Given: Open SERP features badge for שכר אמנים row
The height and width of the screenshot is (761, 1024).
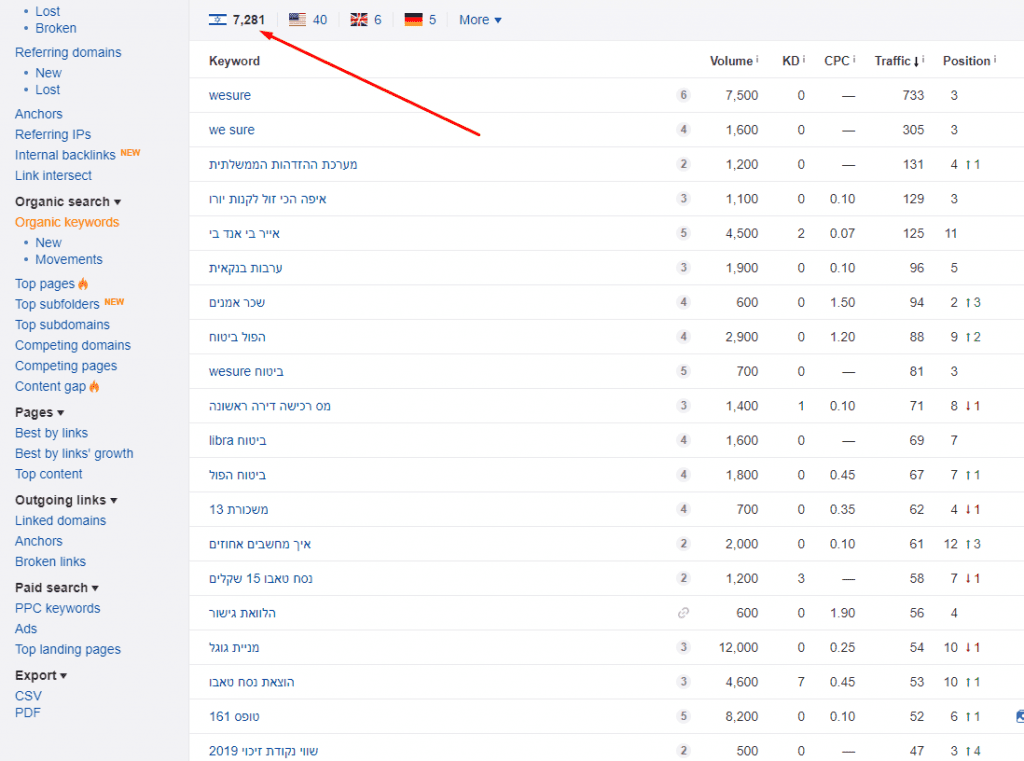Looking at the screenshot, I should click(683, 302).
